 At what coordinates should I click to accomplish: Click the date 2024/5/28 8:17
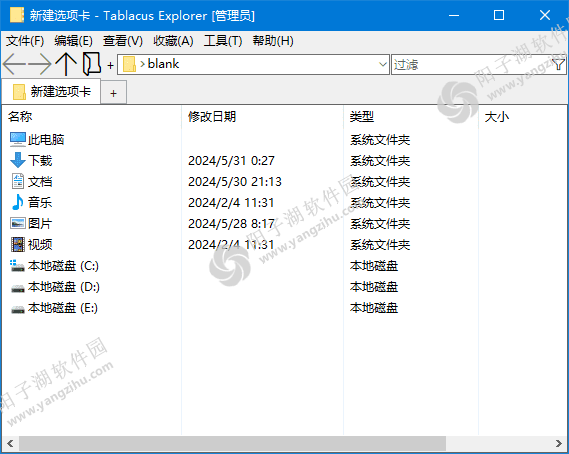coord(231,224)
